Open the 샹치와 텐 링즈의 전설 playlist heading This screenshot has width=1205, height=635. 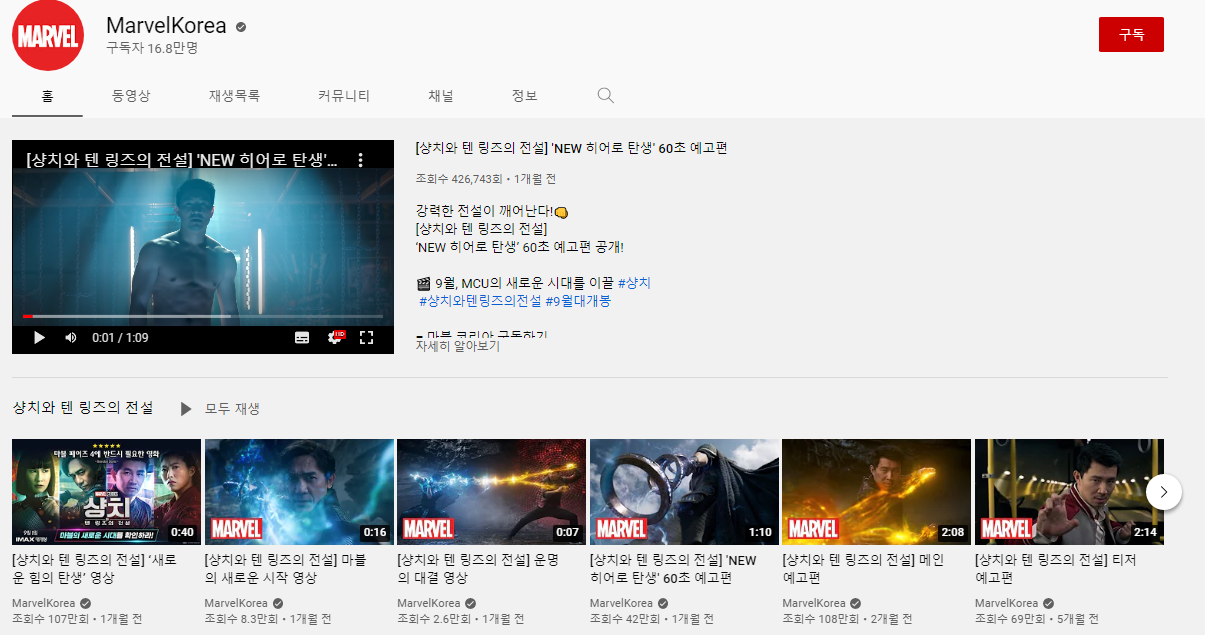pos(83,408)
